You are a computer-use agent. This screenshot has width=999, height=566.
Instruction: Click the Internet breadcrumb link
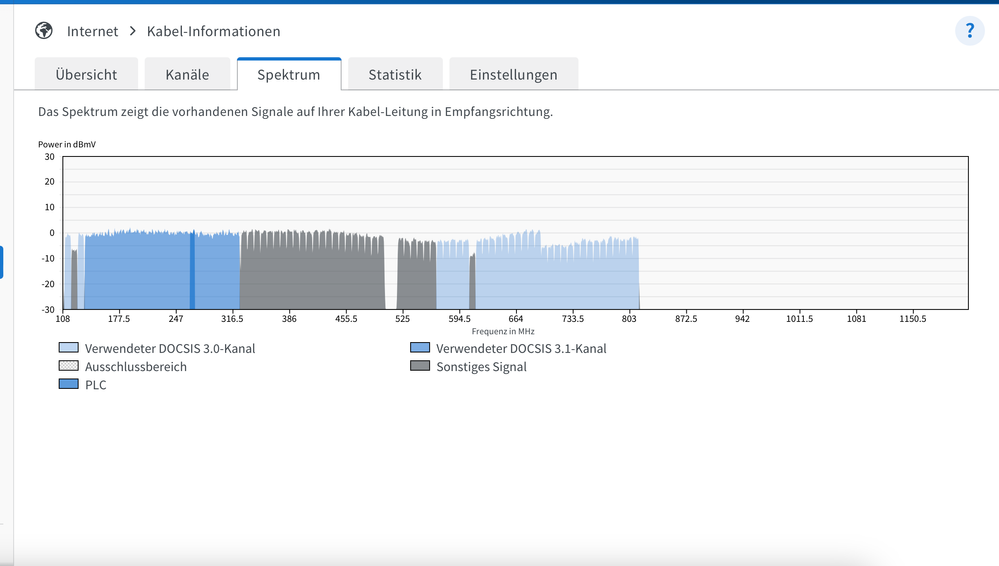pyautogui.click(x=92, y=32)
